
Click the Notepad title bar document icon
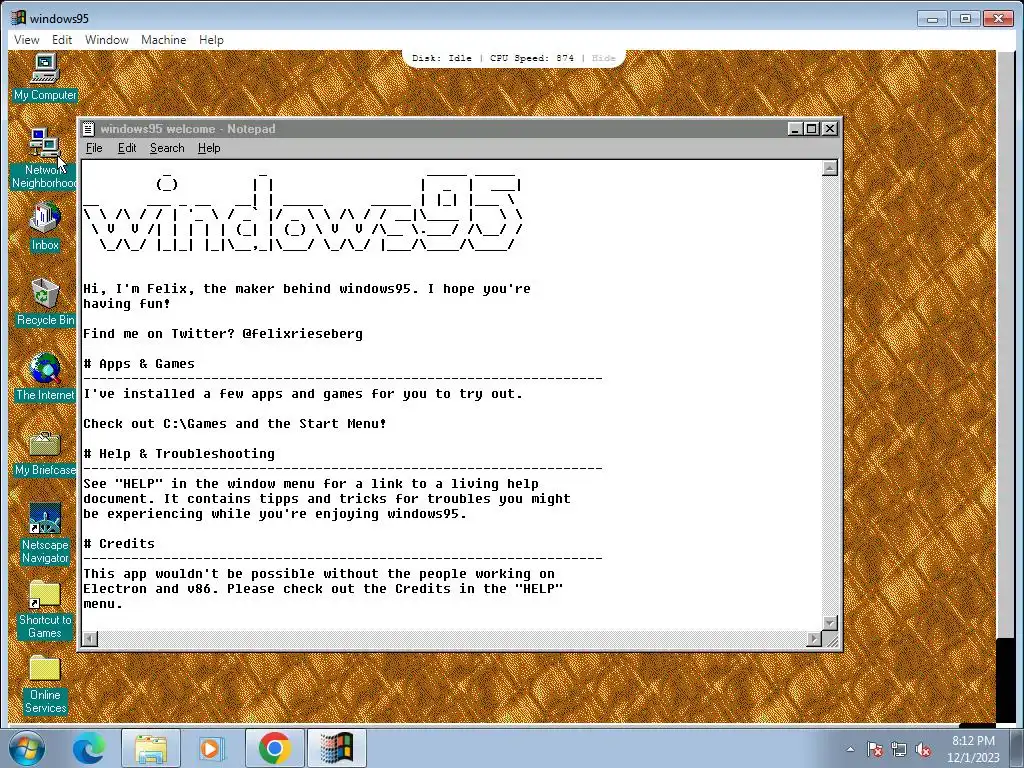[89, 129]
